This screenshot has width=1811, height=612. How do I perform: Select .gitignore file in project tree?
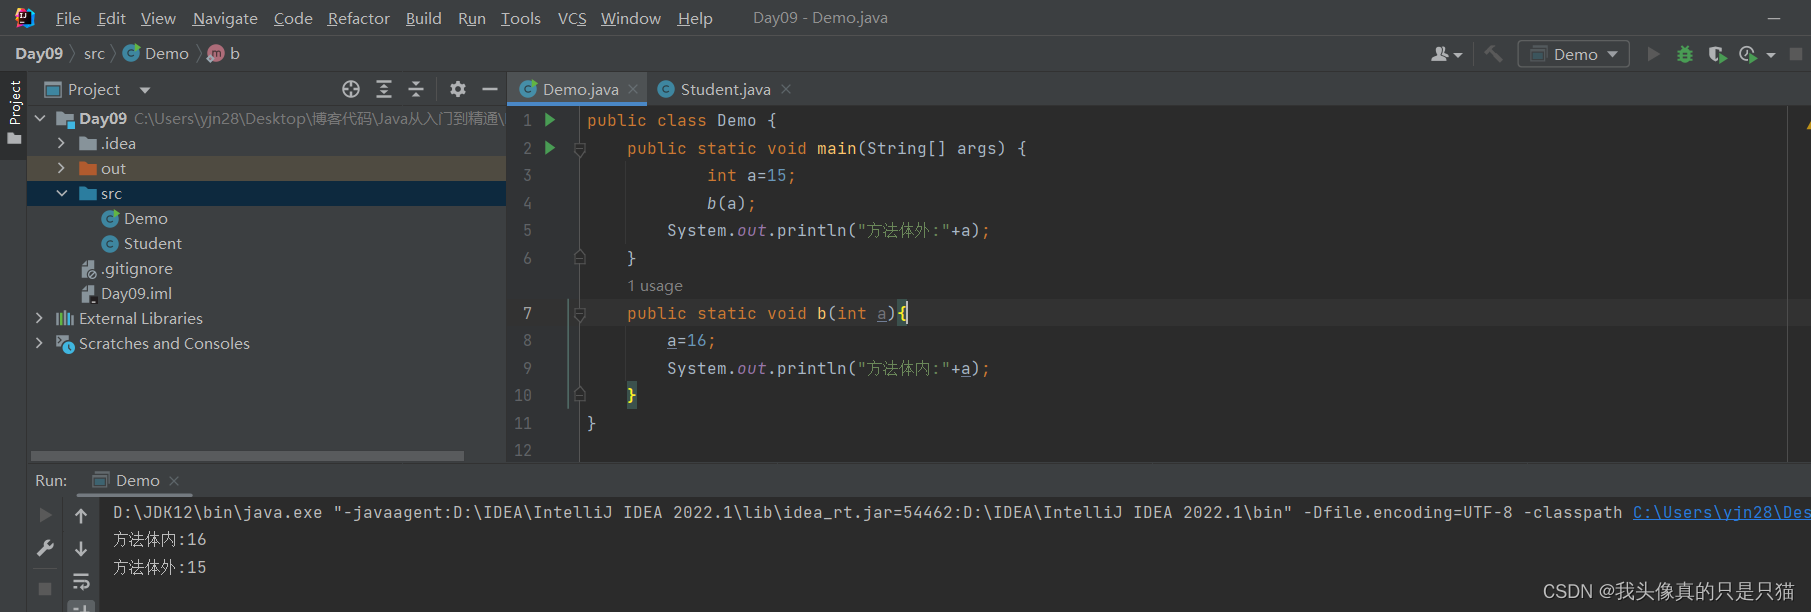(127, 268)
